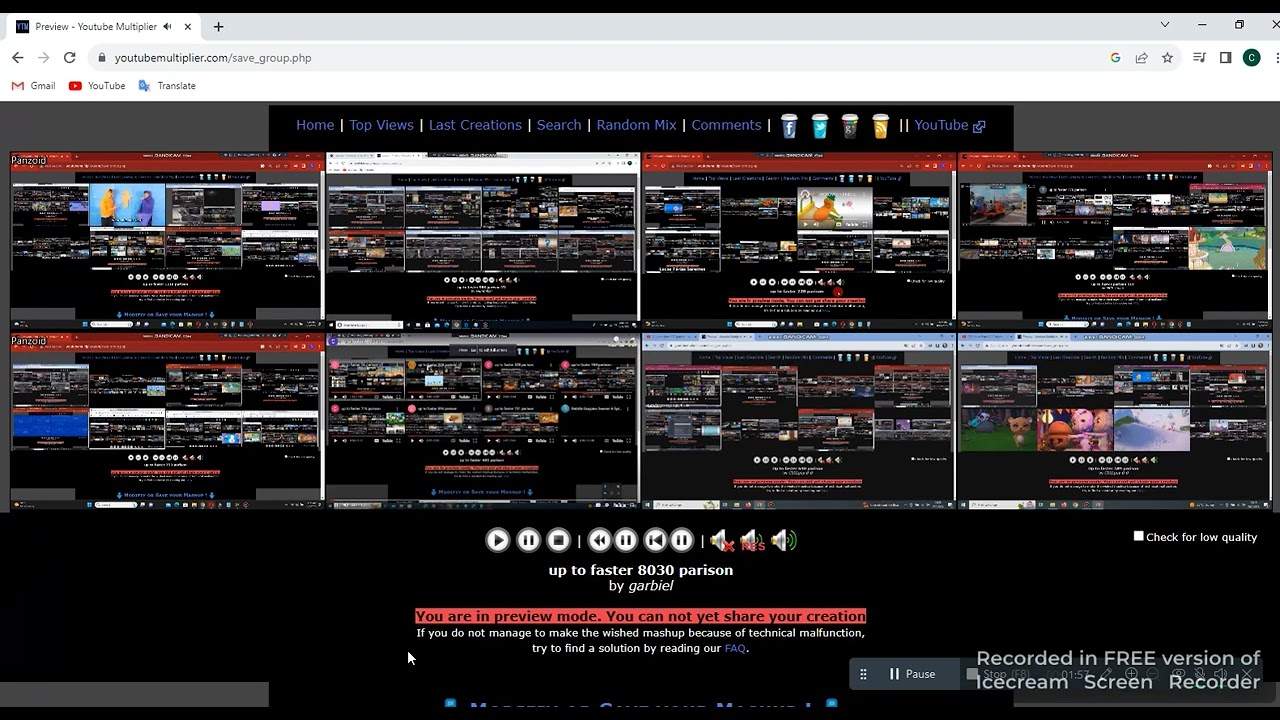Click the author name garbiel
Screen dimensions: 1280x720
pyautogui.click(x=650, y=586)
